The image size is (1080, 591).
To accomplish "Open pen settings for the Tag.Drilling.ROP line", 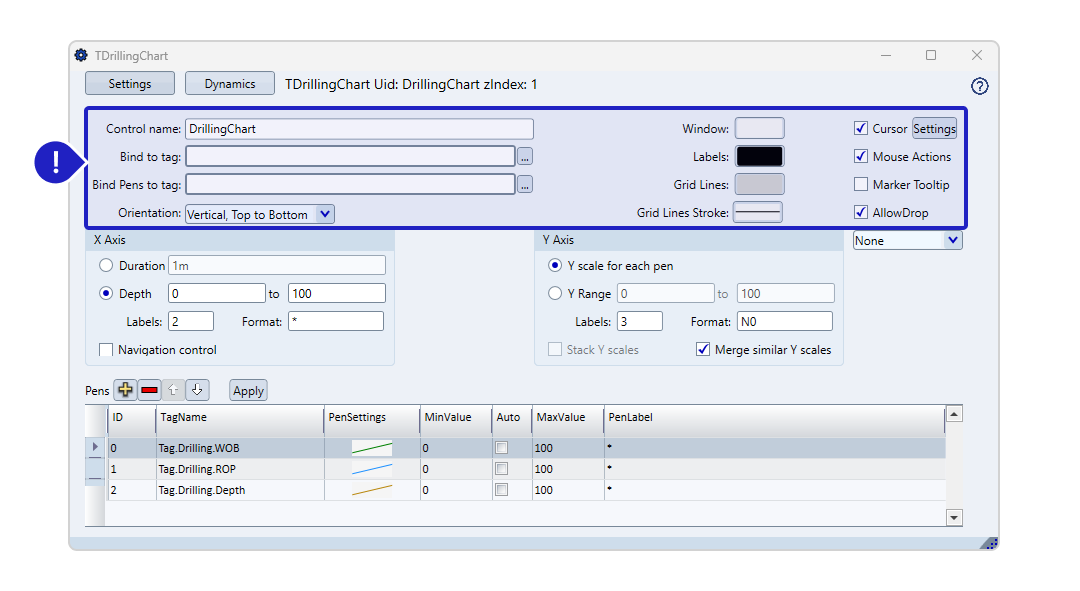I will (371, 469).
